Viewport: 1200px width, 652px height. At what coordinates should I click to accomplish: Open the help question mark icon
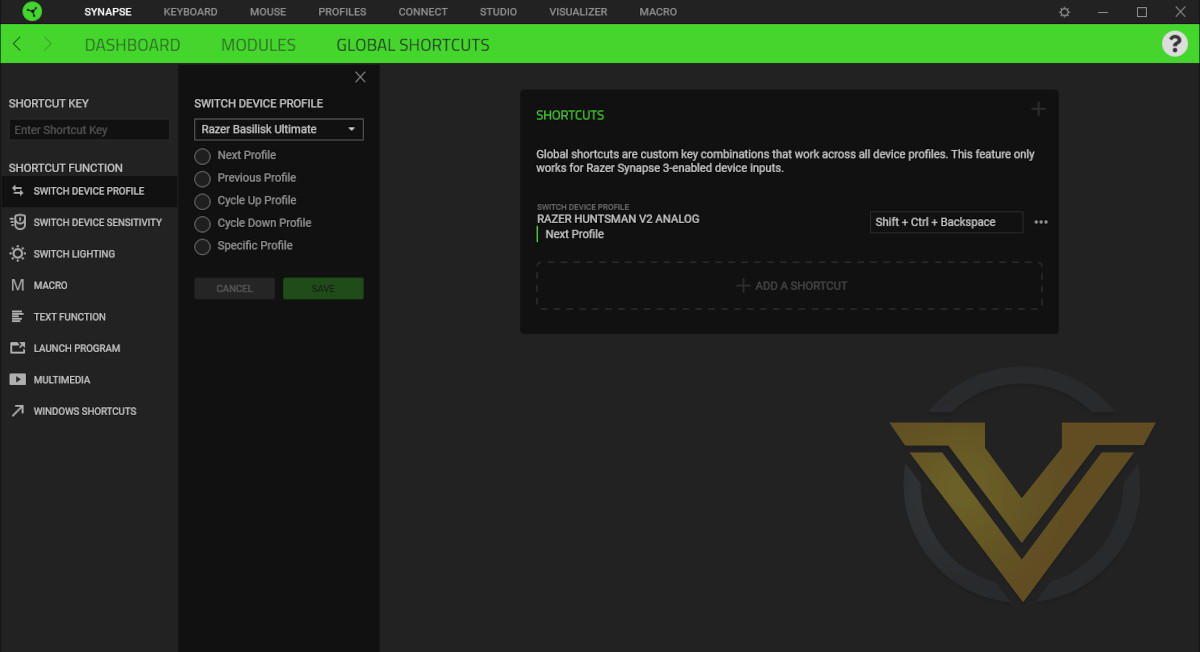tap(1174, 44)
